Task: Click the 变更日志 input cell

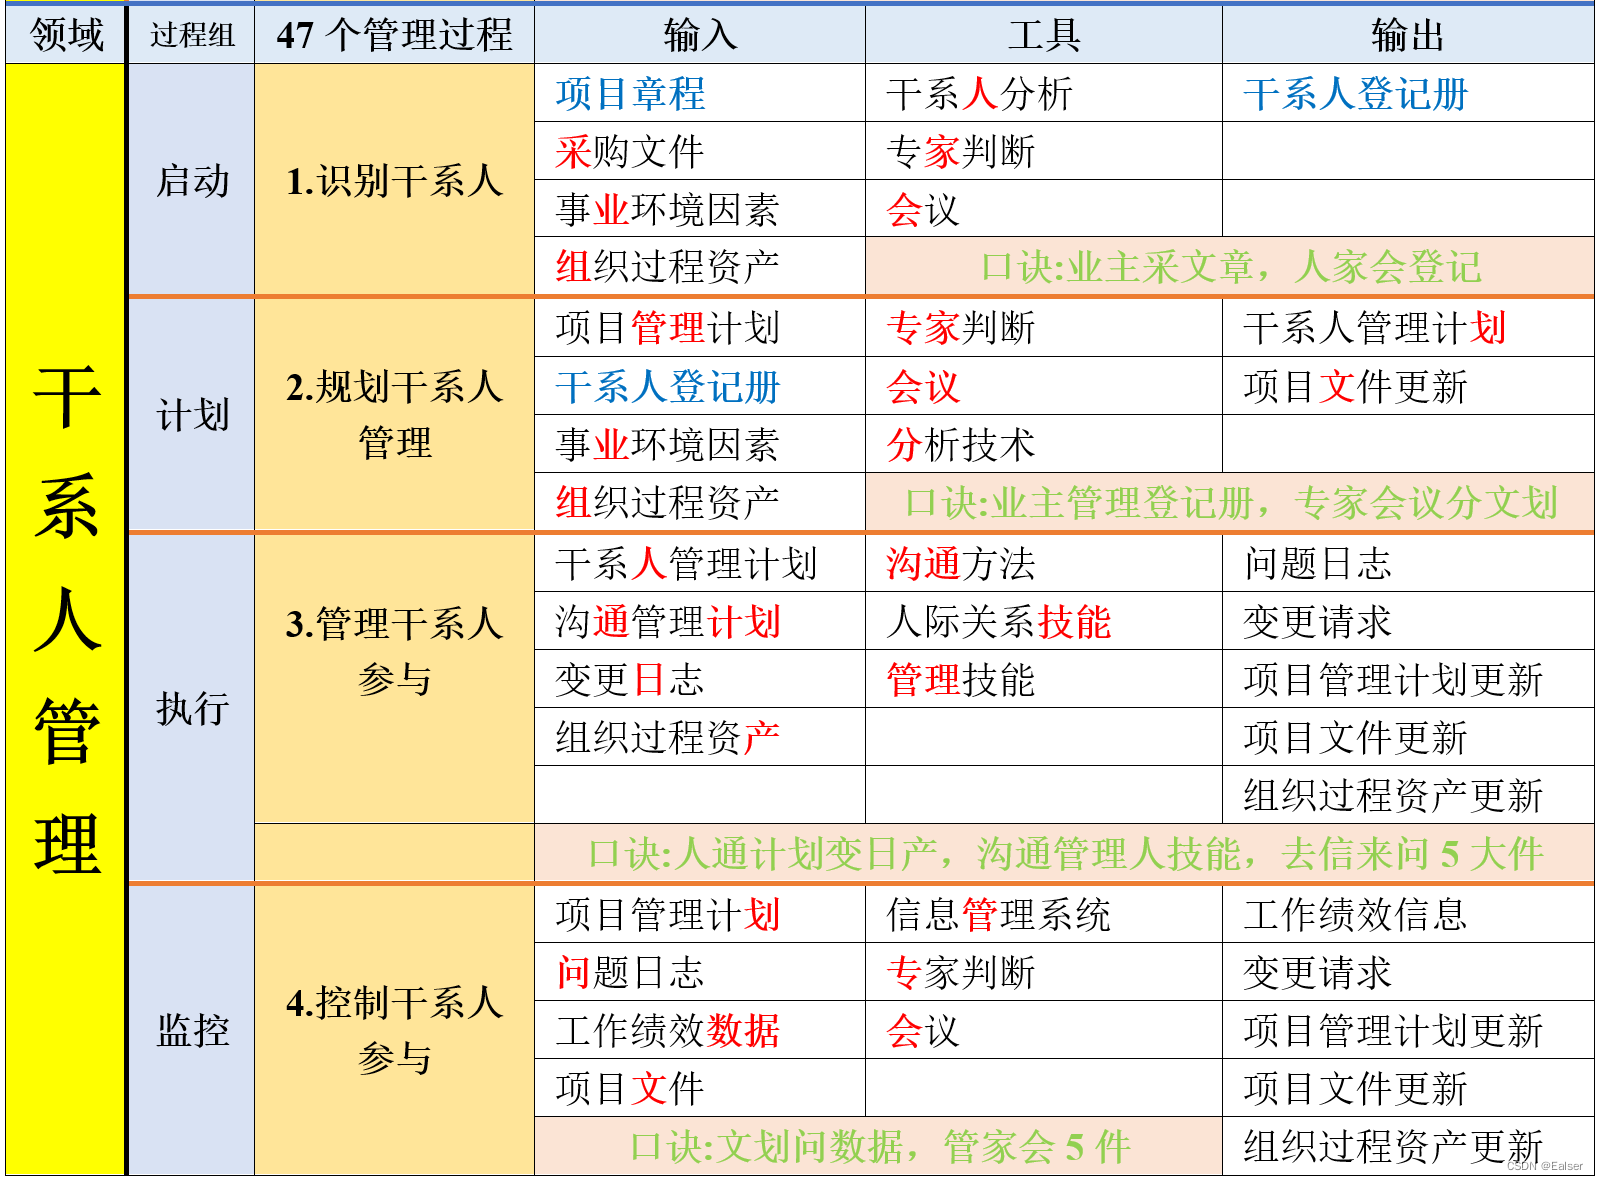Action: coord(700,679)
